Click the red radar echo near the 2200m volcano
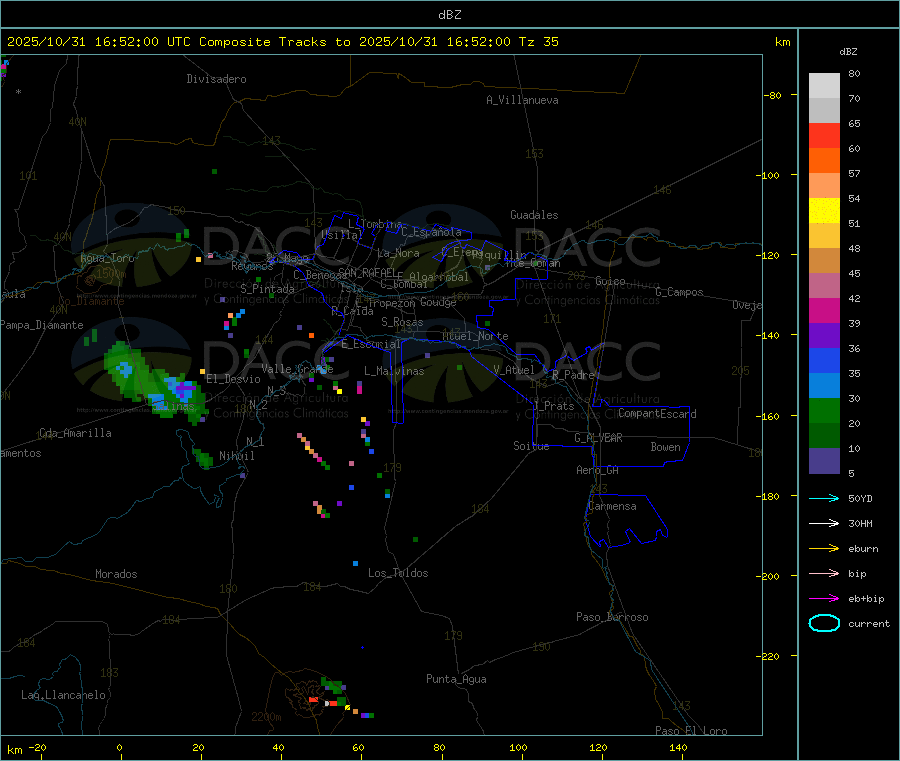Viewport: 900px width, 761px height. click(313, 700)
